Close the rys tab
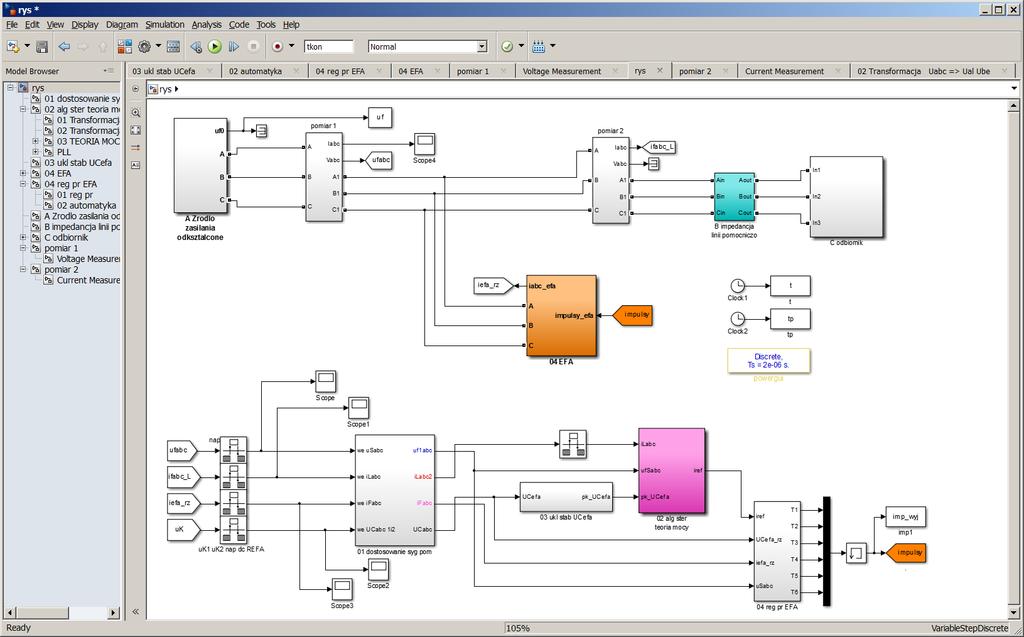Screen dimensions: 1024x637 [660, 71]
